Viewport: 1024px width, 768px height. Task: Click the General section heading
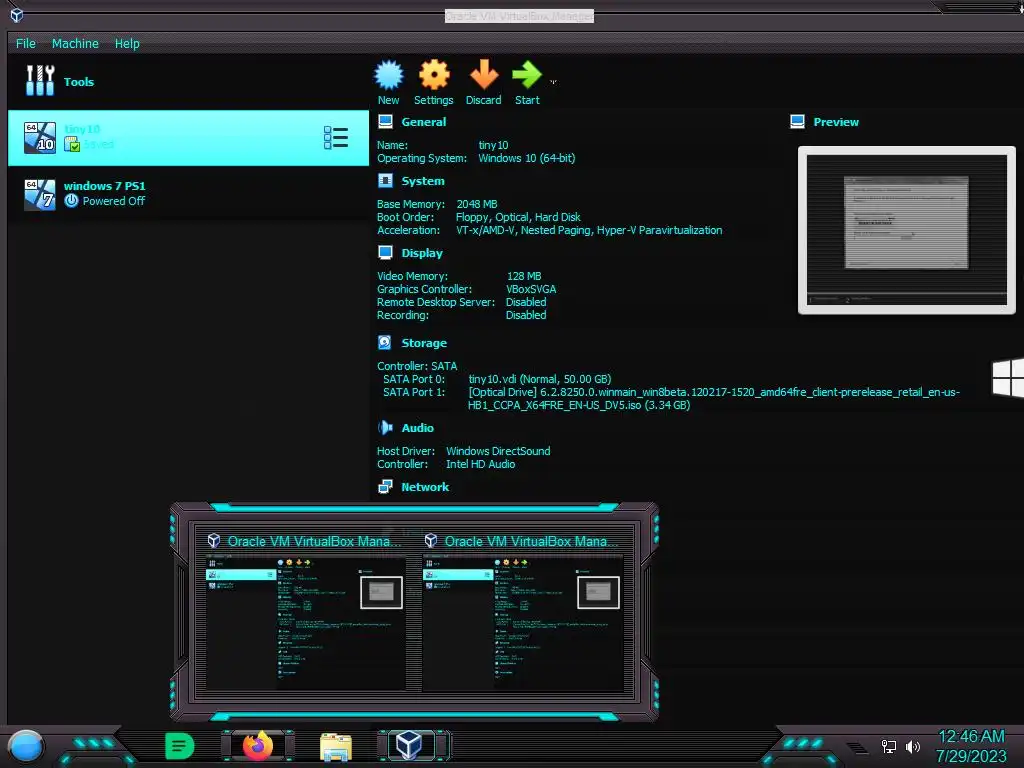coord(423,121)
